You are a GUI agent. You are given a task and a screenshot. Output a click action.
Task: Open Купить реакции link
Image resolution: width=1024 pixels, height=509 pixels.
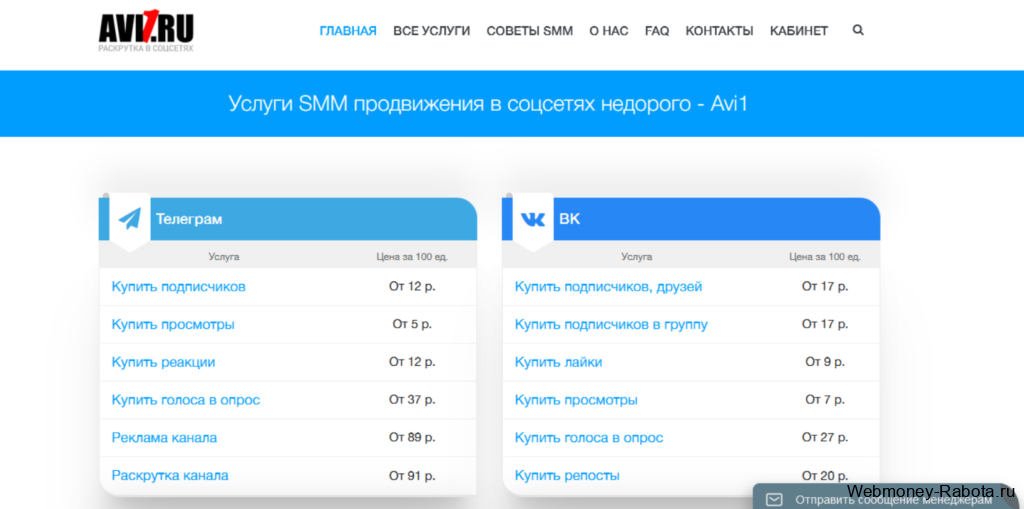[x=163, y=362]
